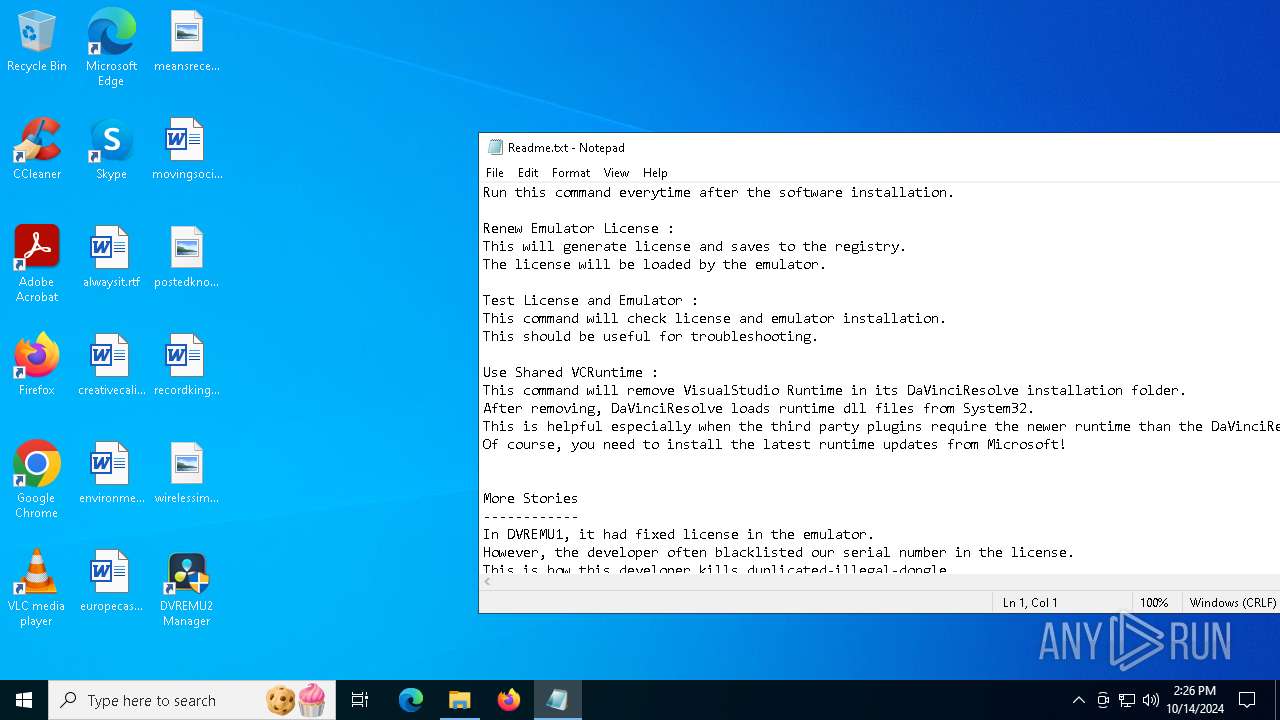Open the Notepad Format menu
This screenshot has height=720, width=1280.
[x=571, y=173]
